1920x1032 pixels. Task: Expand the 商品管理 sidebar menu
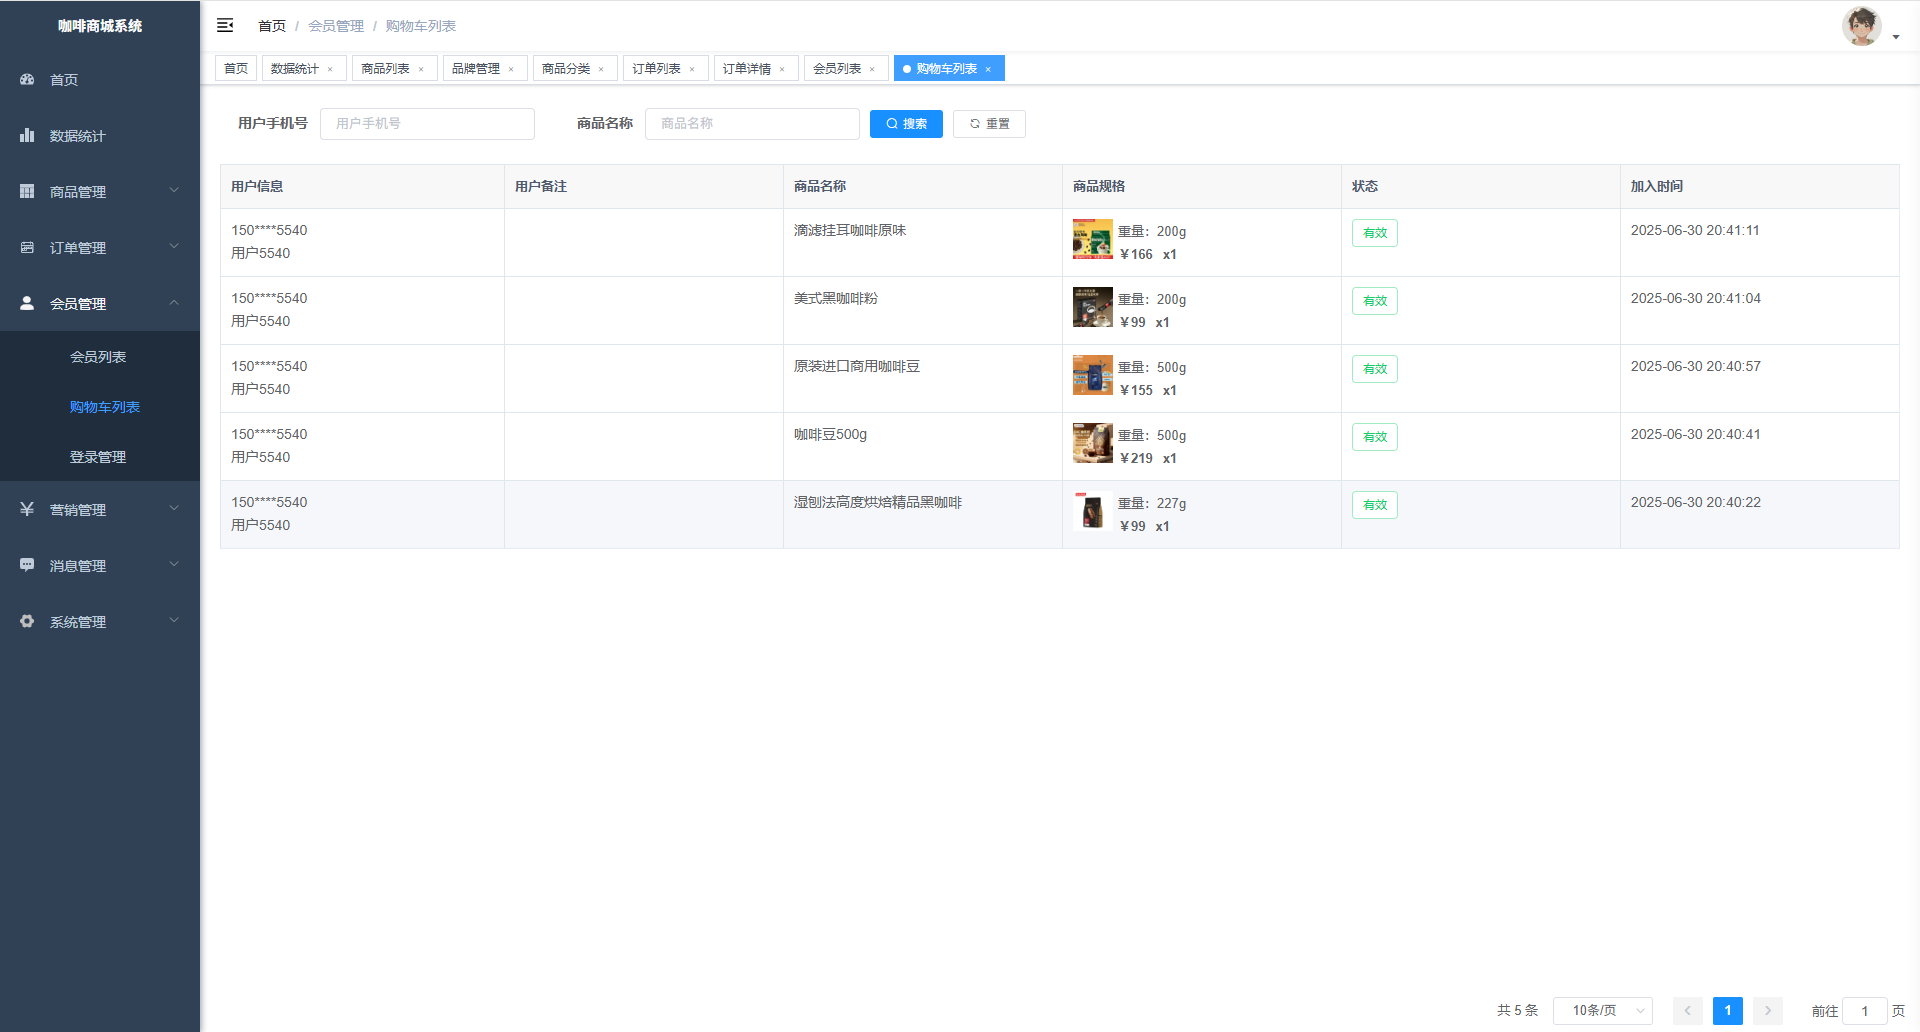100,191
